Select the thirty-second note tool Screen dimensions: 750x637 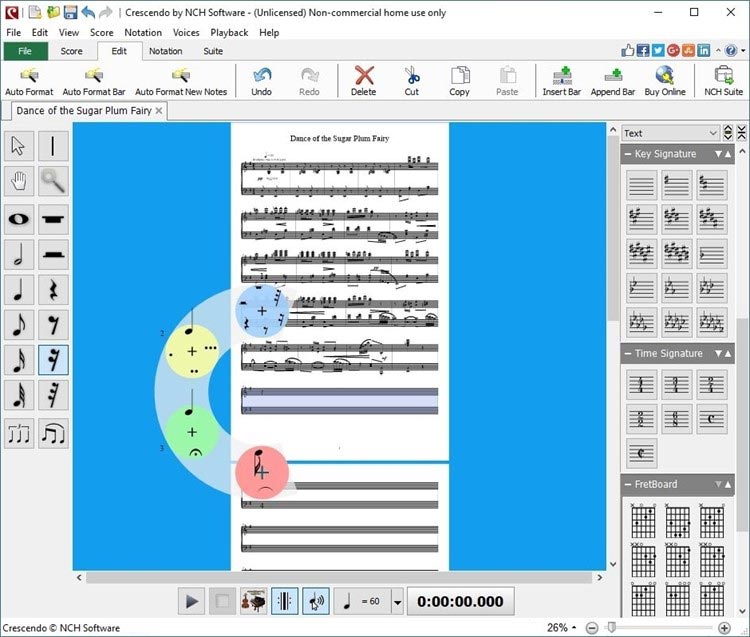pyautogui.click(x=19, y=395)
